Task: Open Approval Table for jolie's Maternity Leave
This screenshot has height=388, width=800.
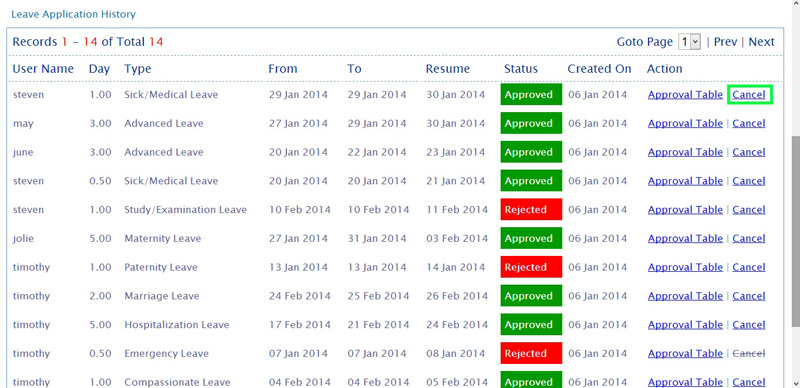Action: 685,238
